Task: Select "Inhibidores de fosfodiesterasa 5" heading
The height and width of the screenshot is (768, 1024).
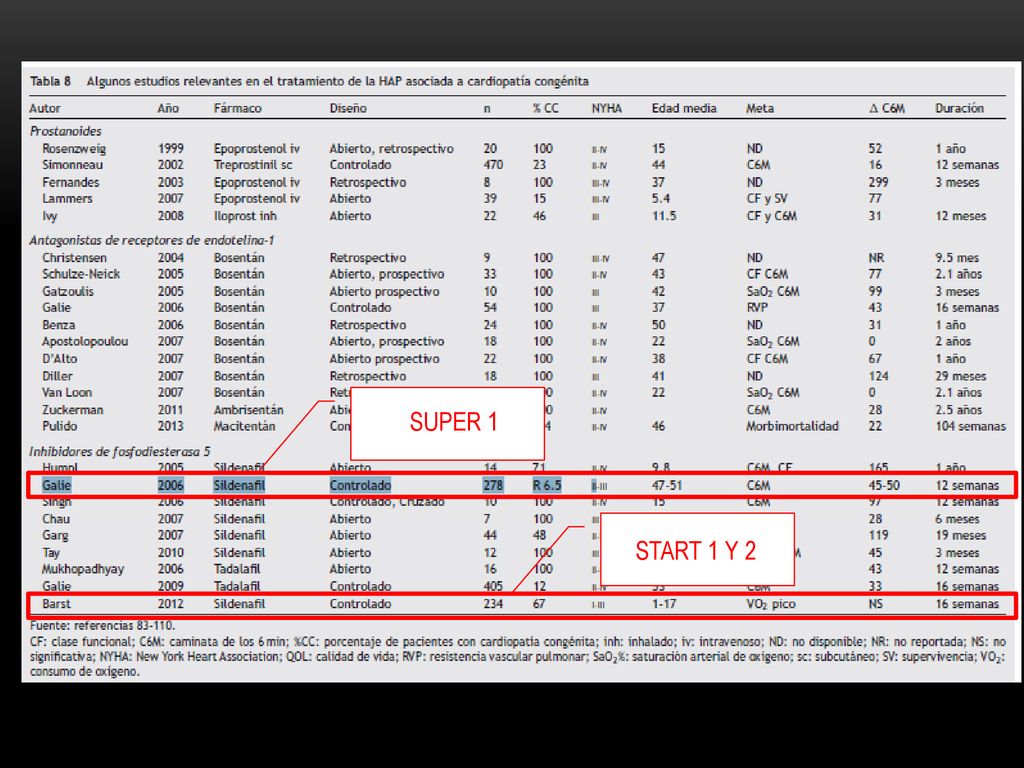Action: coord(120,451)
